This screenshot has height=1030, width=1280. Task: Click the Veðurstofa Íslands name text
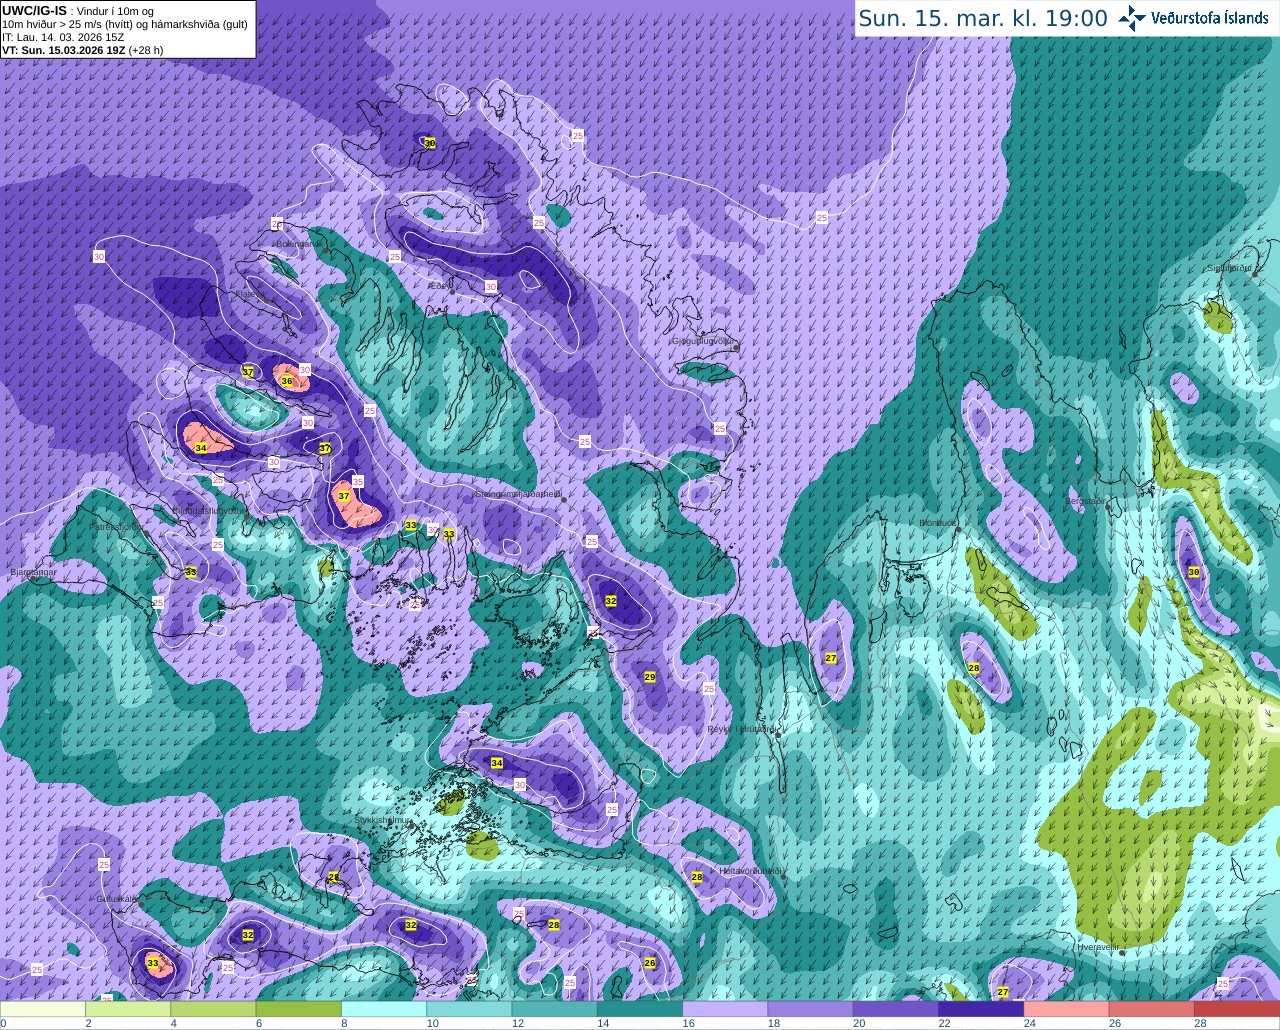pyautogui.click(x=1210, y=18)
